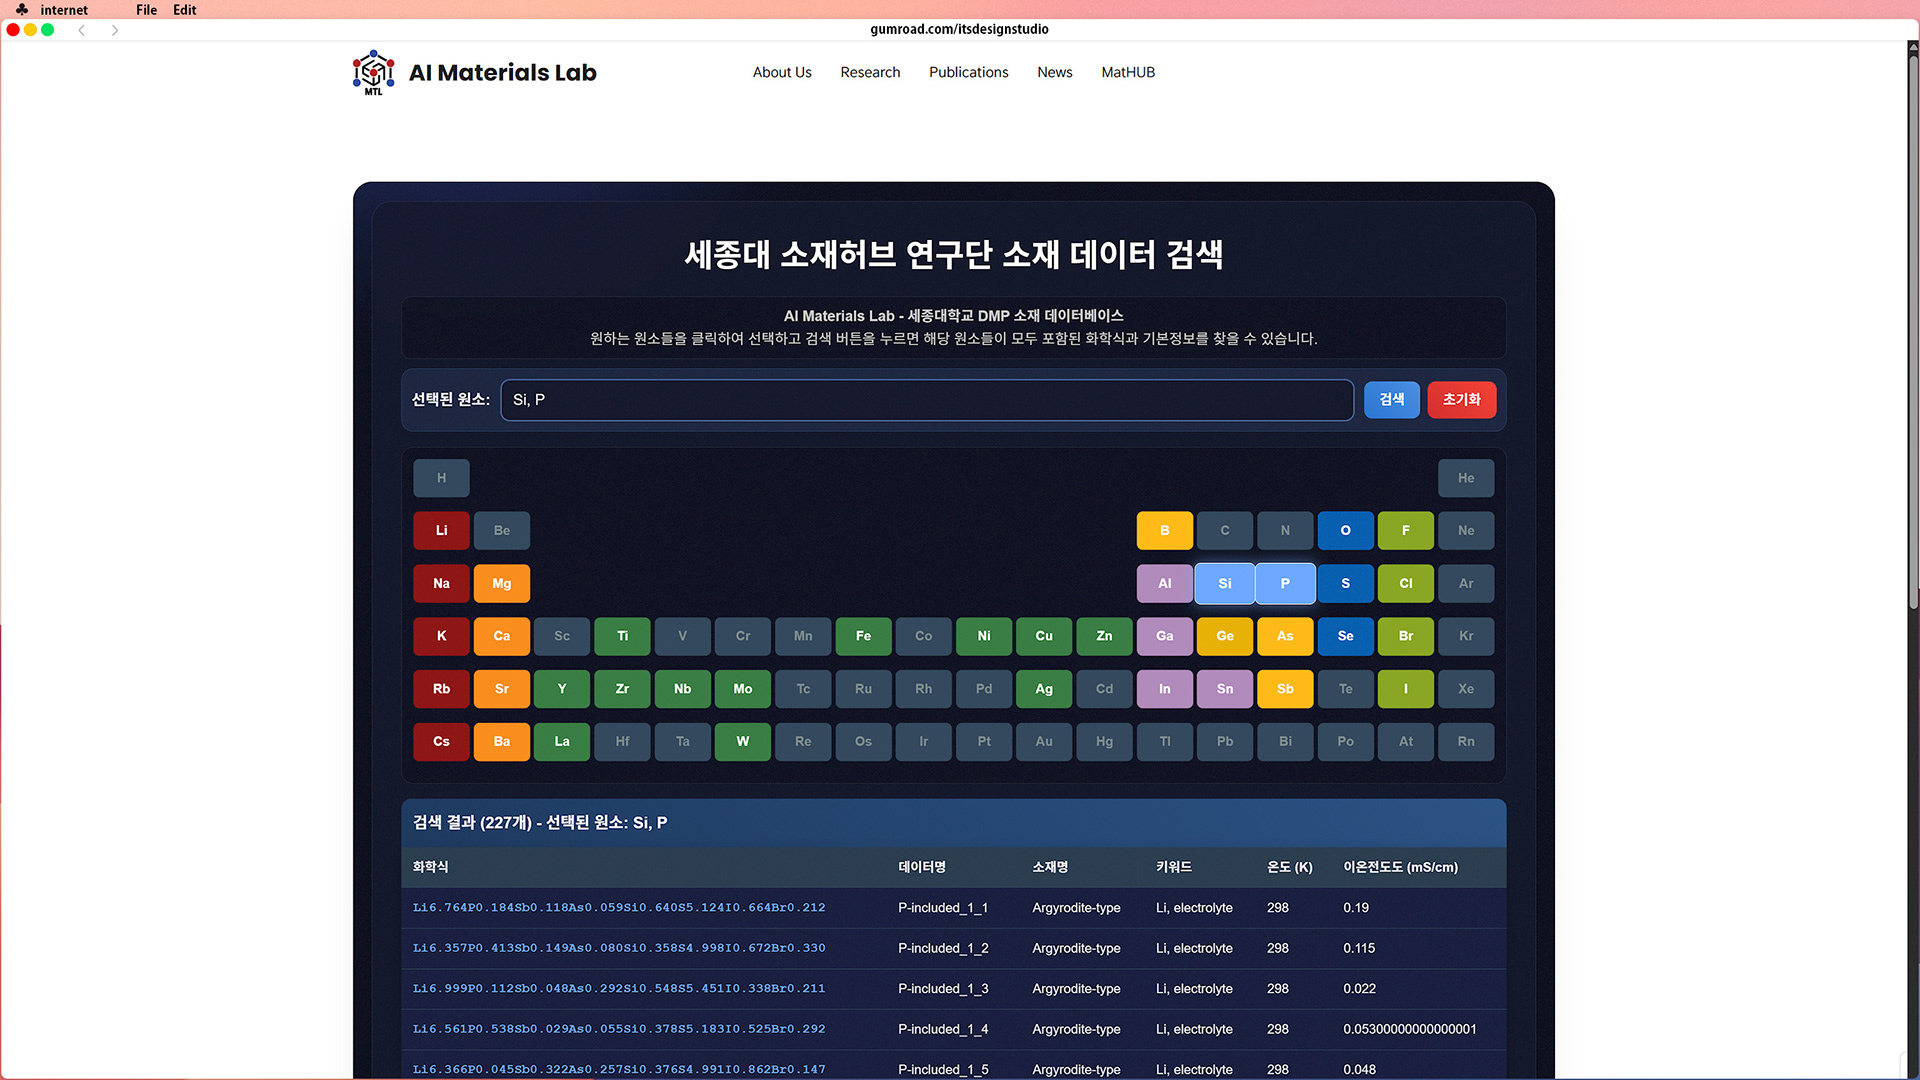The image size is (1920, 1080).
Task: Open the Research menu item
Action: point(870,72)
